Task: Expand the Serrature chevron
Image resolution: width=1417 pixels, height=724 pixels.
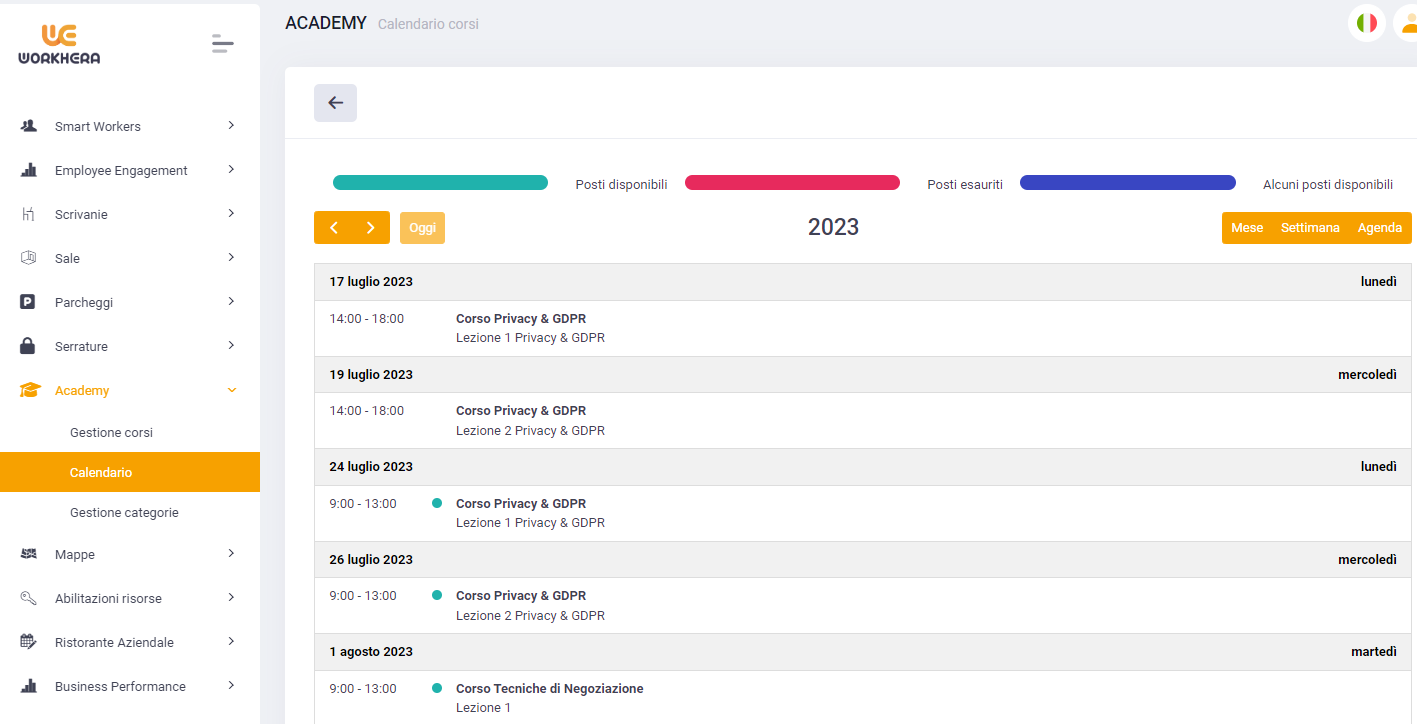Action: pos(231,346)
